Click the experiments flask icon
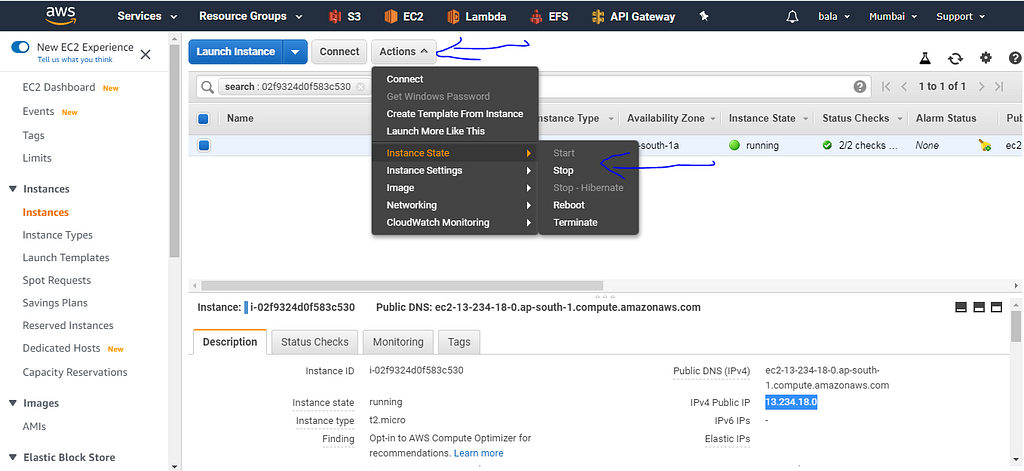Viewport: 1024px width, 471px height. 925,58
